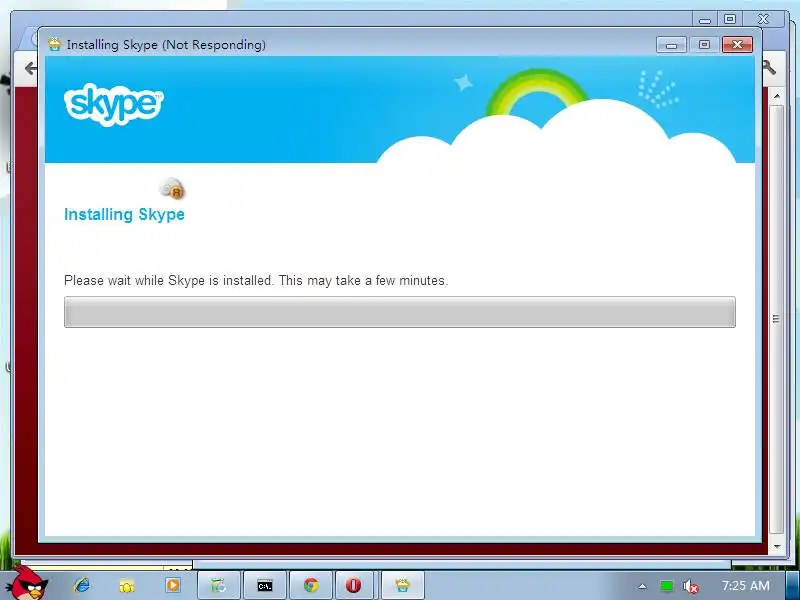800x600 pixels.
Task: Open Internet Explorer from the taskbar
Action: tap(81, 585)
